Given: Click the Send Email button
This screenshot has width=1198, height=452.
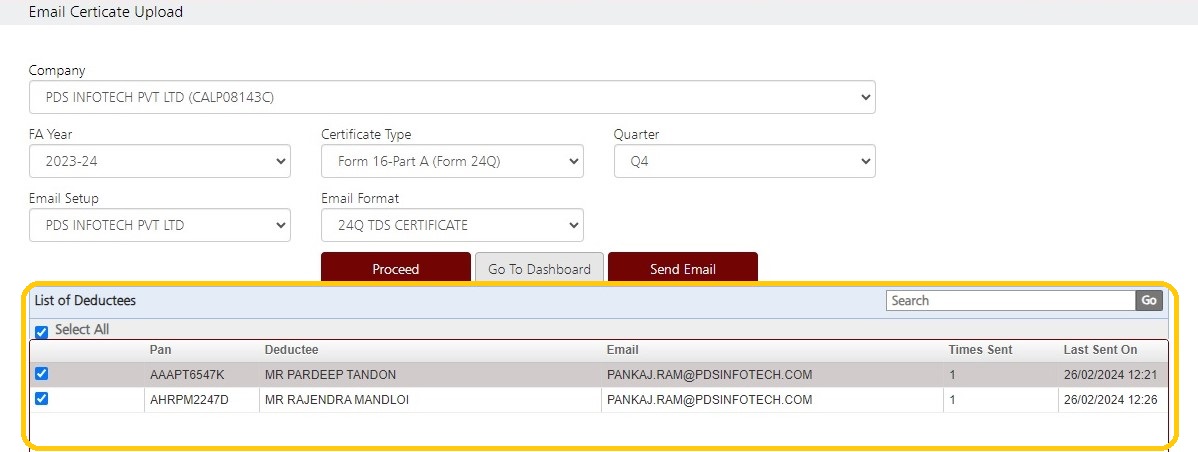Looking at the screenshot, I should 683,268.
